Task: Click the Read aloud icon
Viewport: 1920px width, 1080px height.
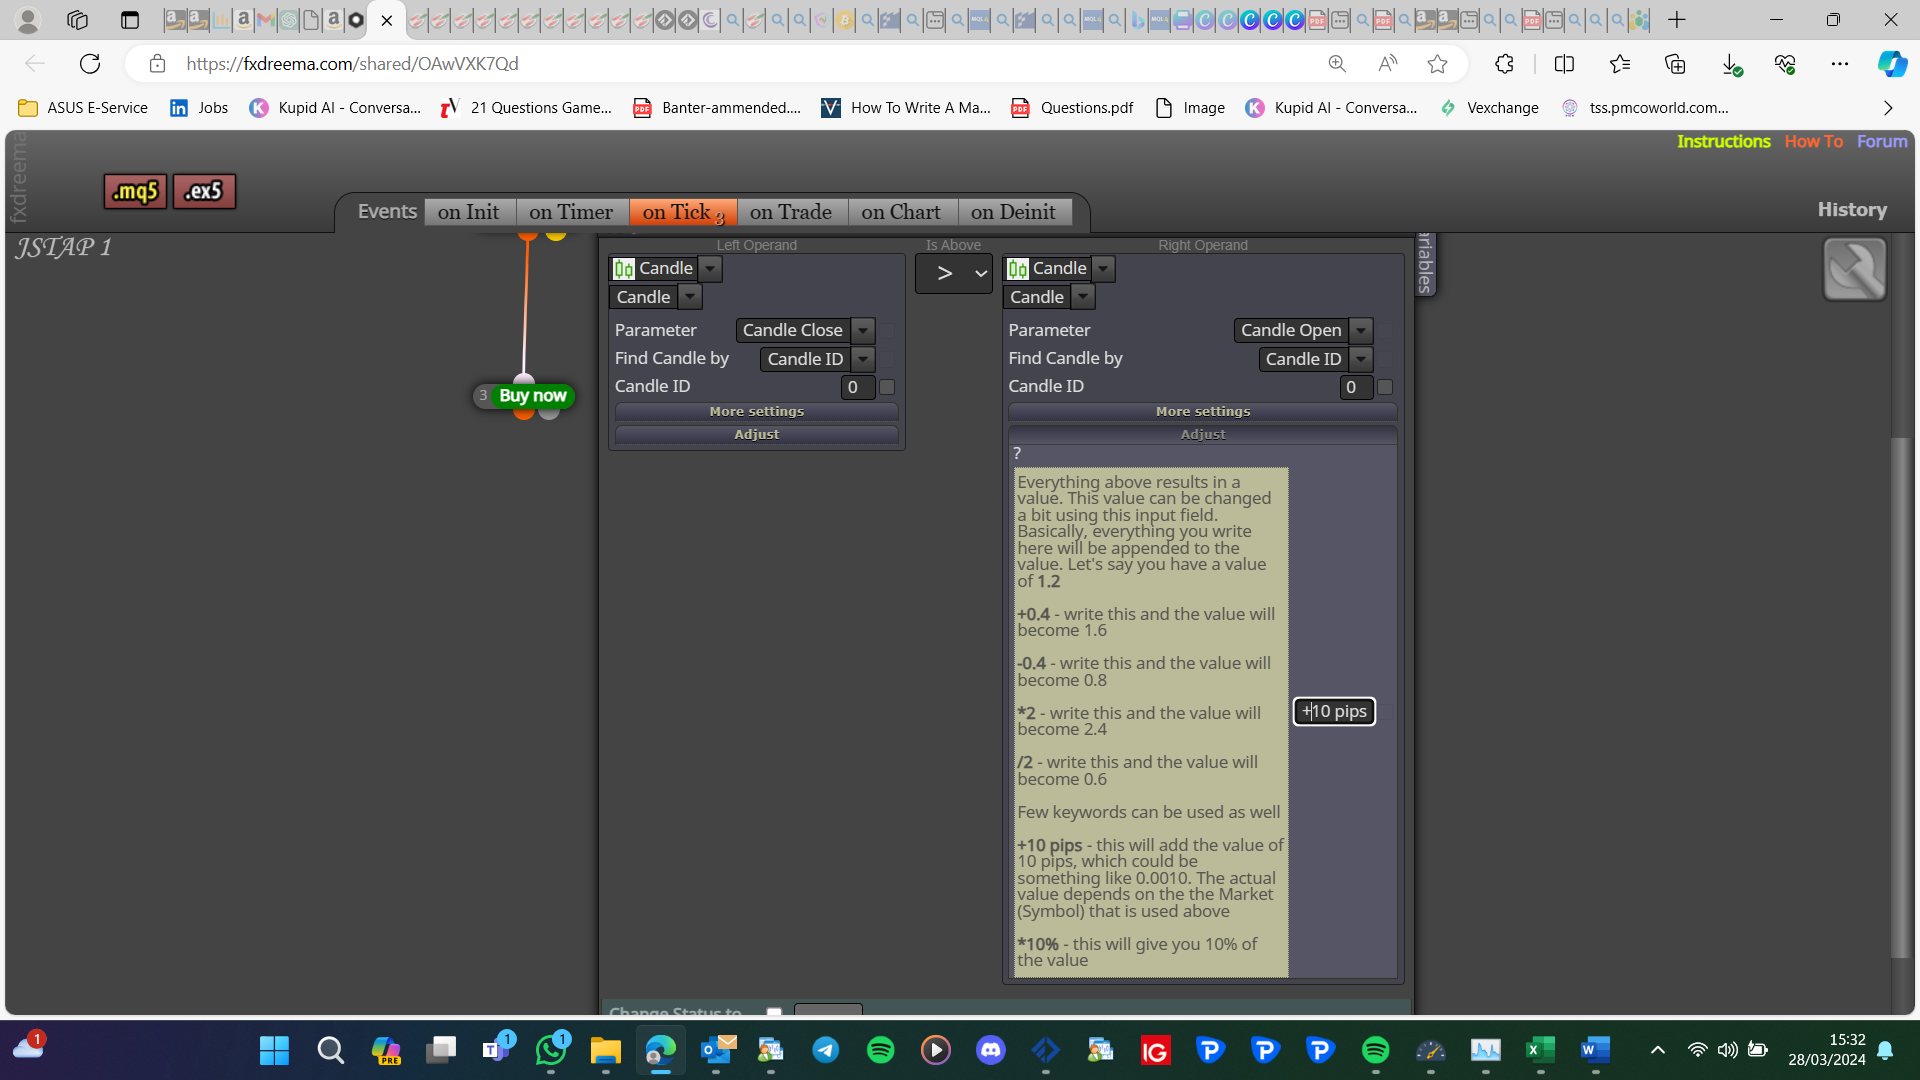Action: 1387,64
